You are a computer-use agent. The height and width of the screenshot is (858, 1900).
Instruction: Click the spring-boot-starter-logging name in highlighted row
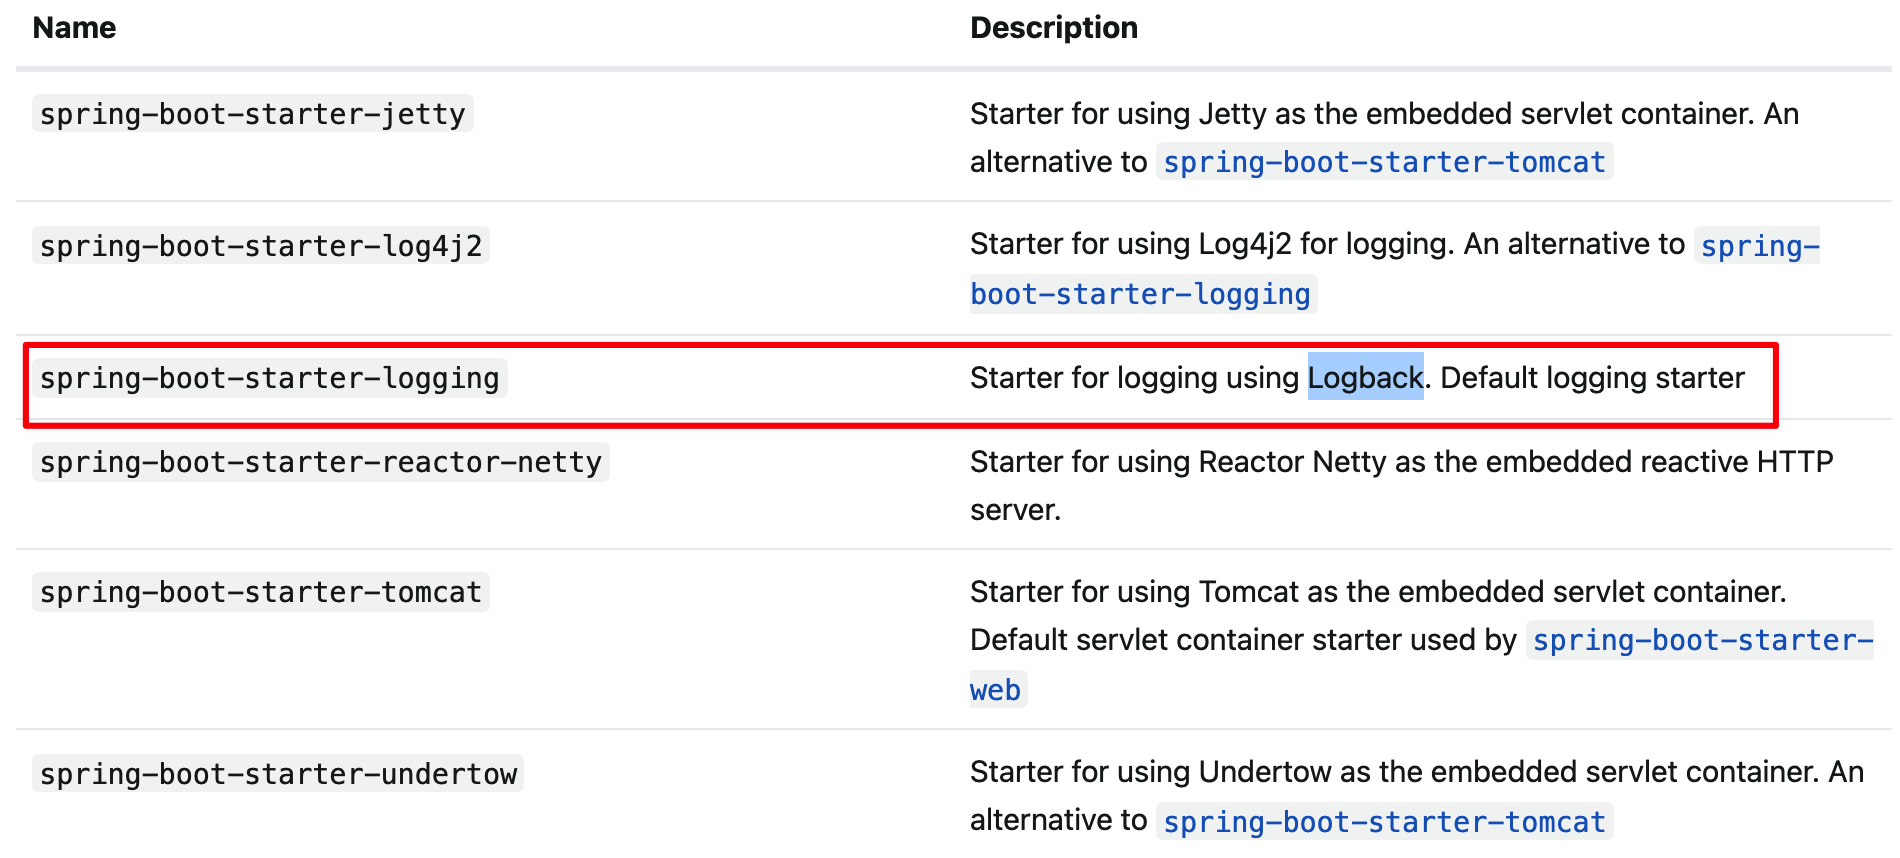point(269,378)
